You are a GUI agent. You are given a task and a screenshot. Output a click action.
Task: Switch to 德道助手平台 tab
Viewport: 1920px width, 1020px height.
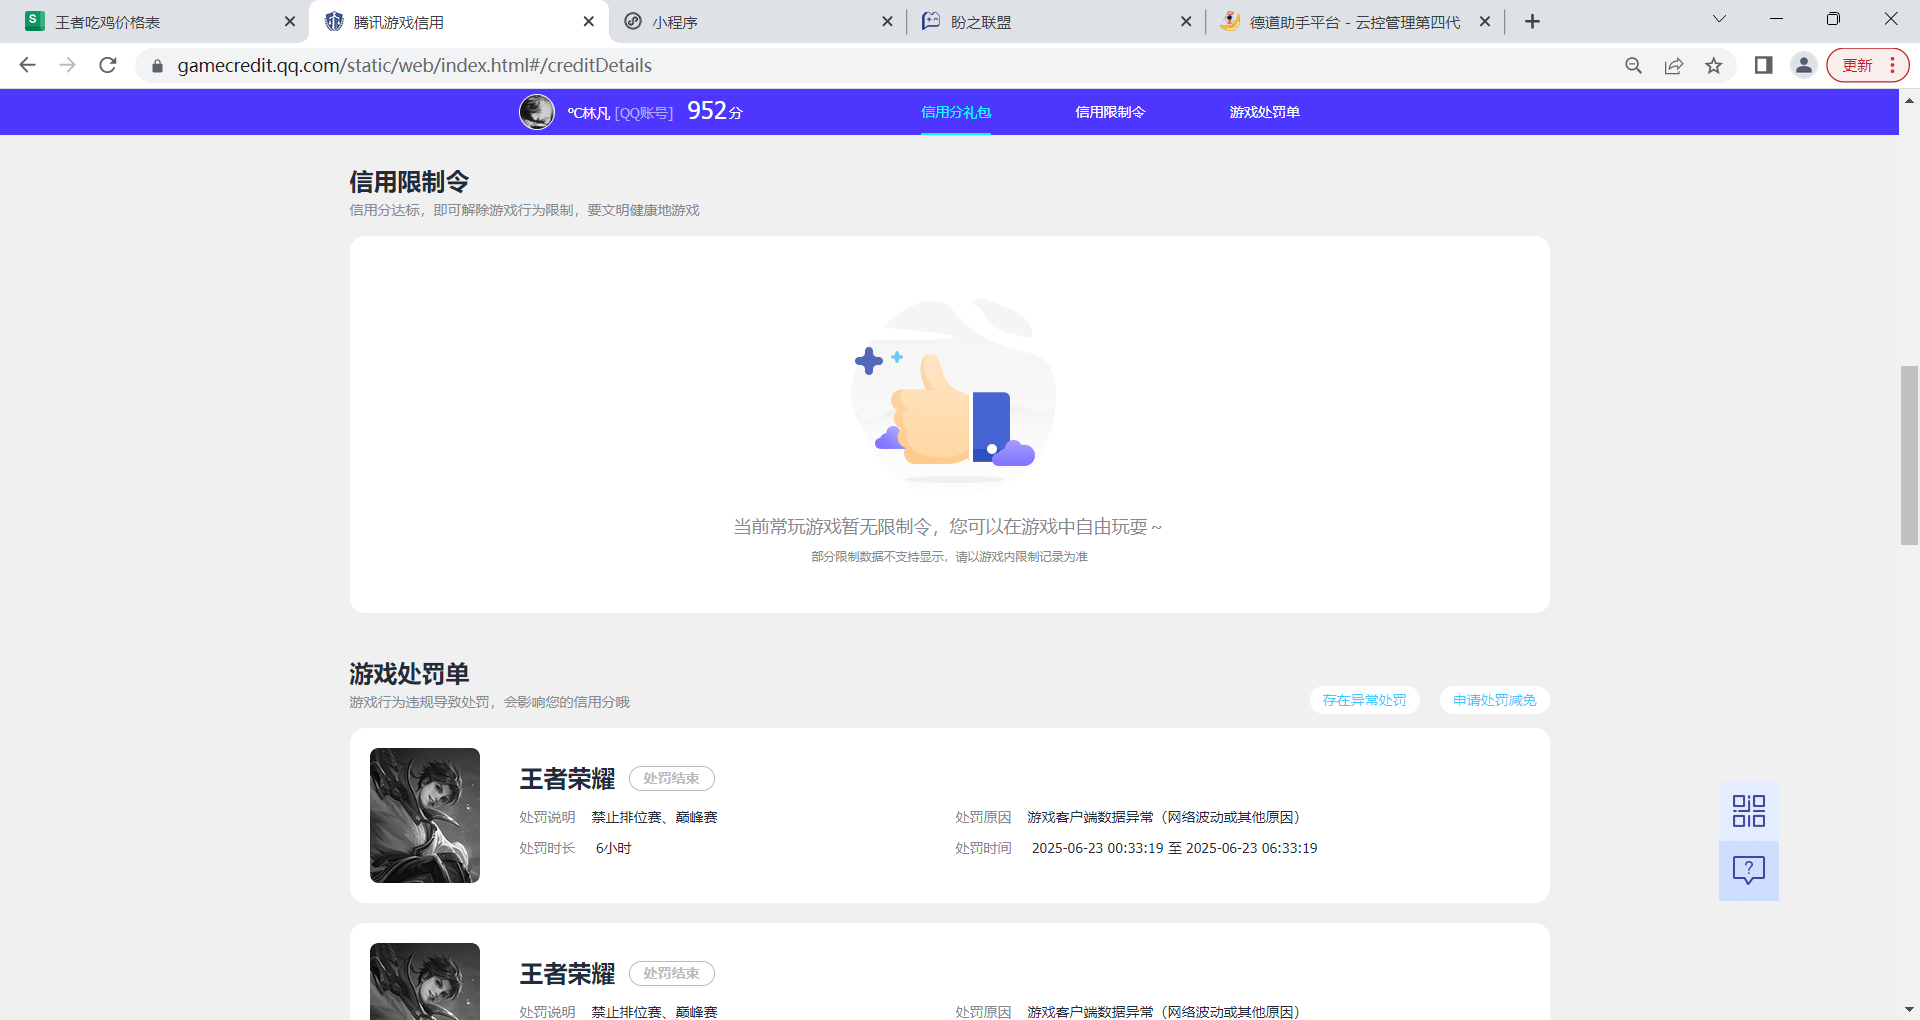1355,22
